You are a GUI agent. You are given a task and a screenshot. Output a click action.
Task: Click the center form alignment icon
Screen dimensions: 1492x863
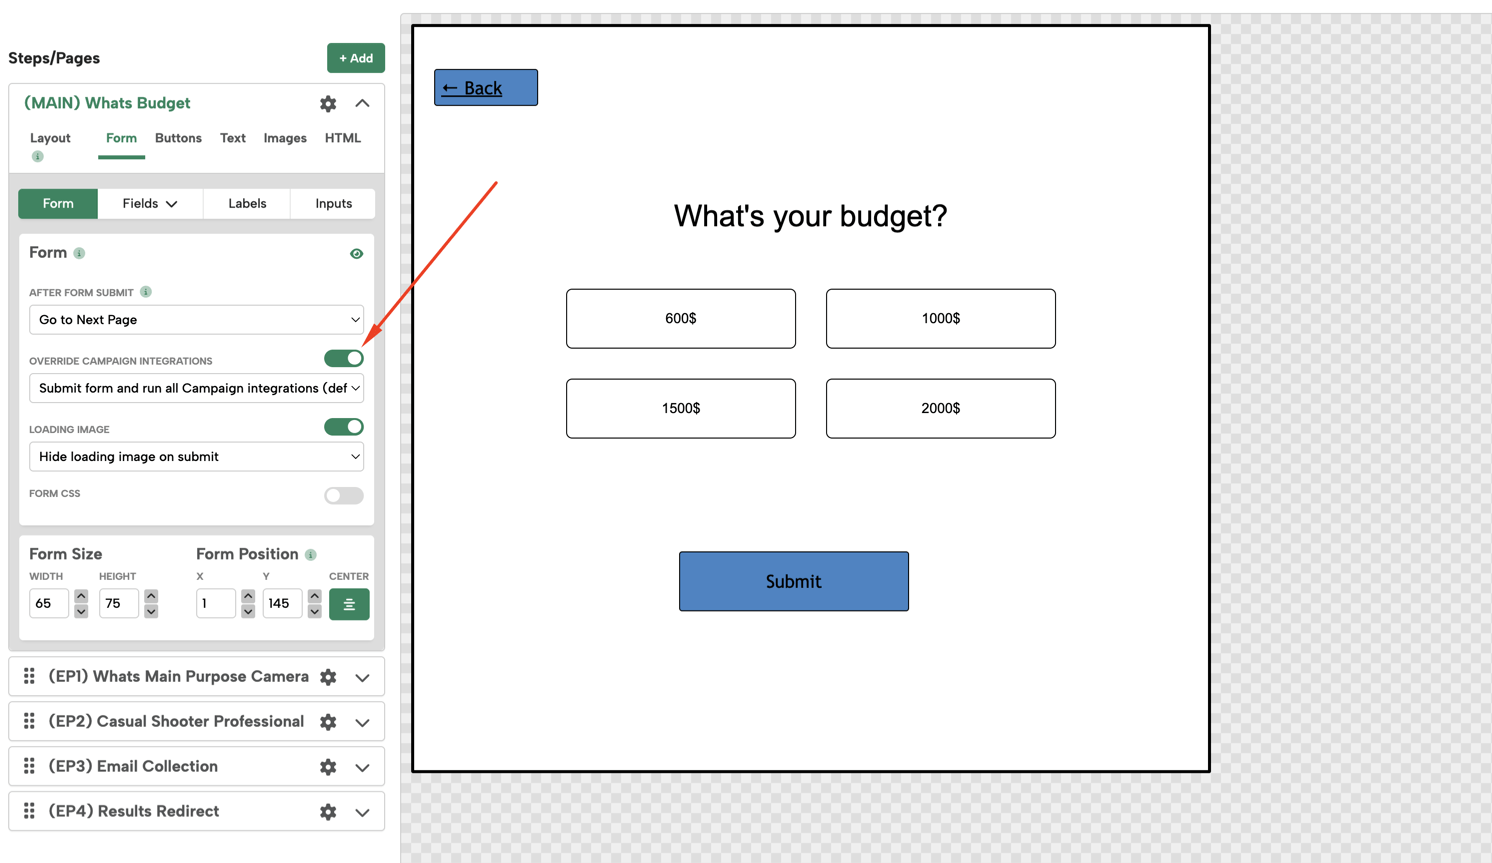point(349,604)
